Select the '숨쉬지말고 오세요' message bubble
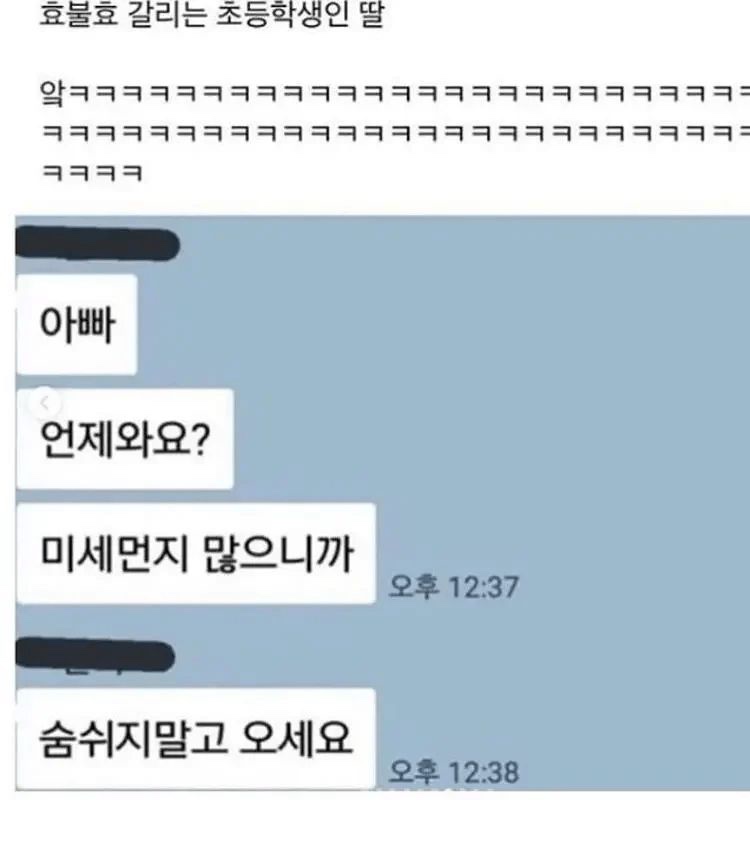The image size is (750, 843). (x=196, y=739)
